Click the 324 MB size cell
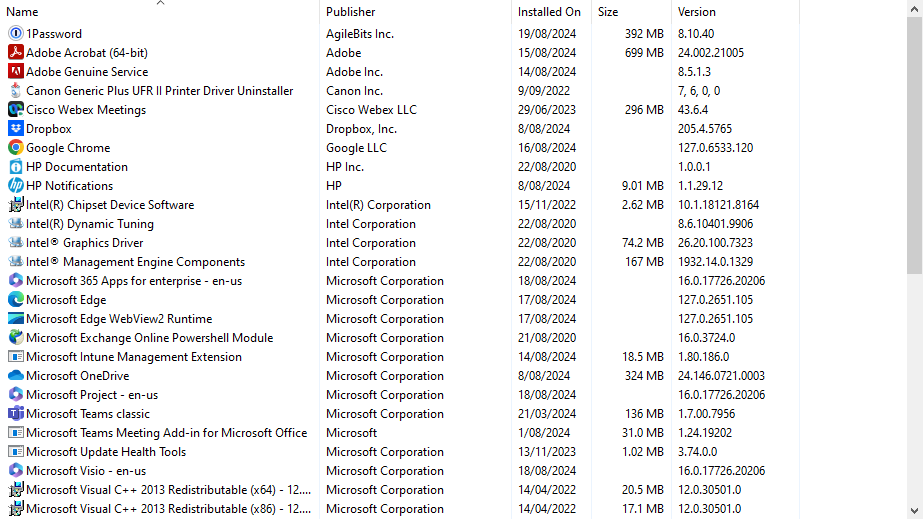Screen dimensions: 923x519 point(644,375)
